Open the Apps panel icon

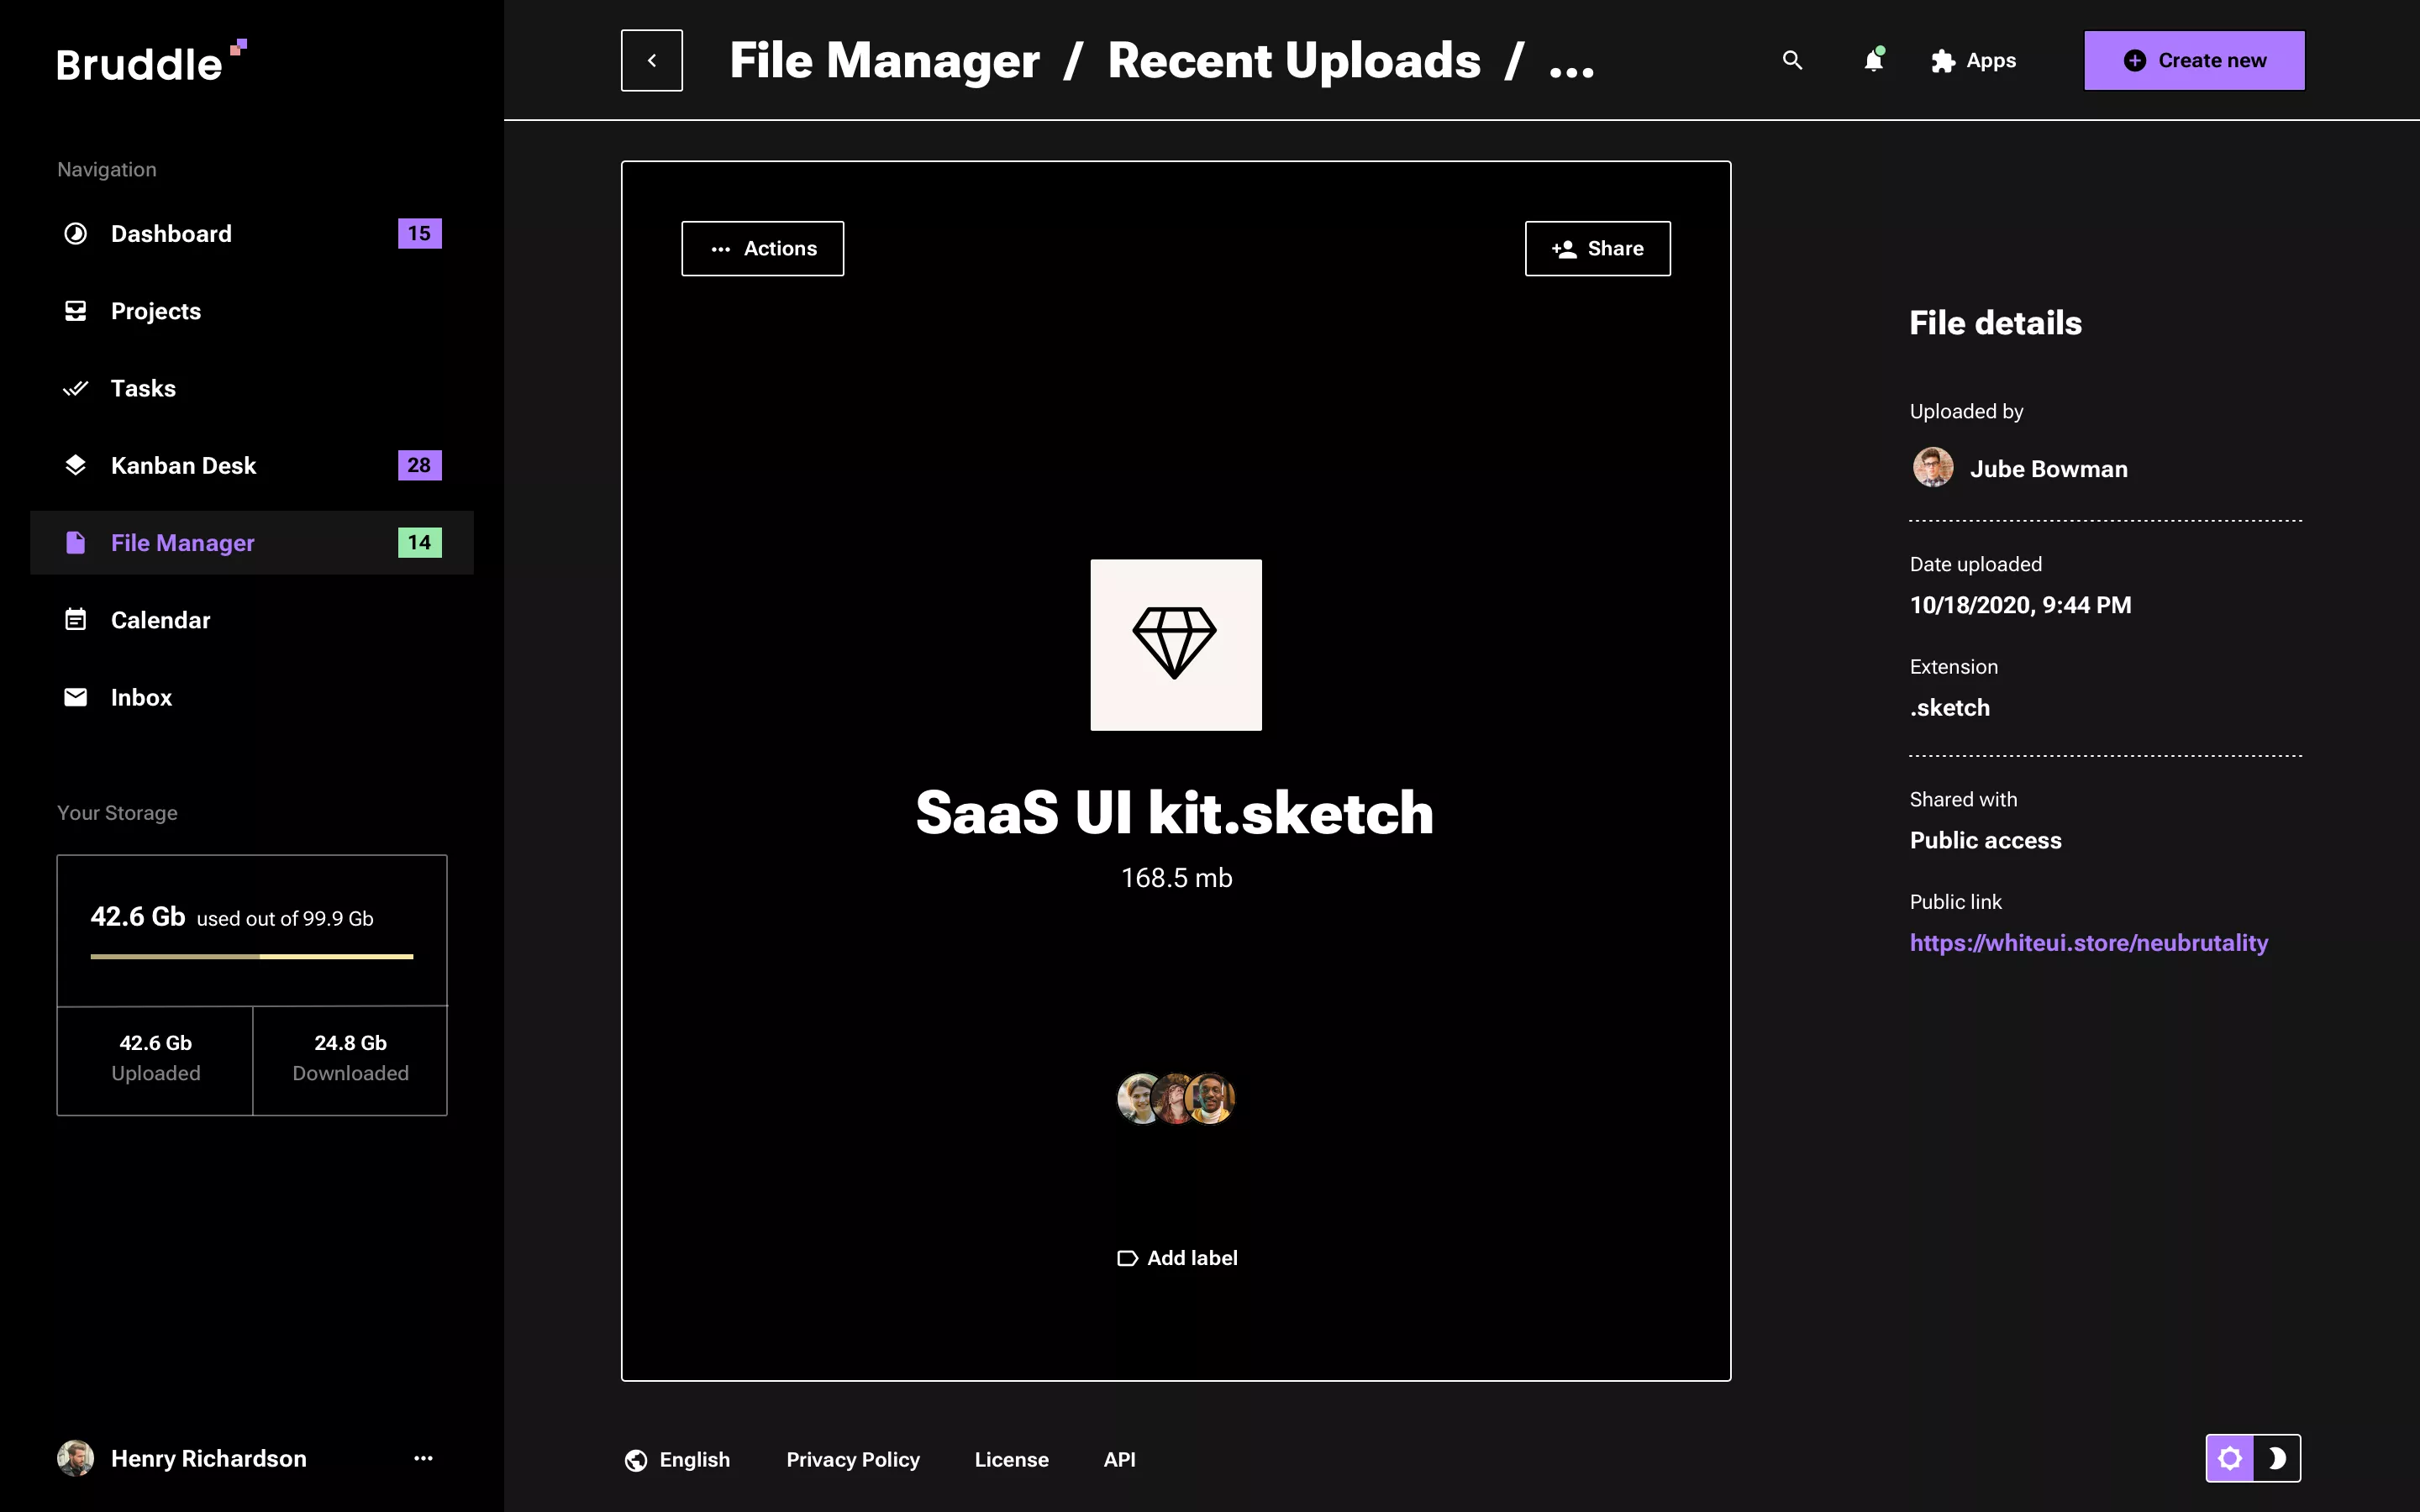pyautogui.click(x=1943, y=60)
